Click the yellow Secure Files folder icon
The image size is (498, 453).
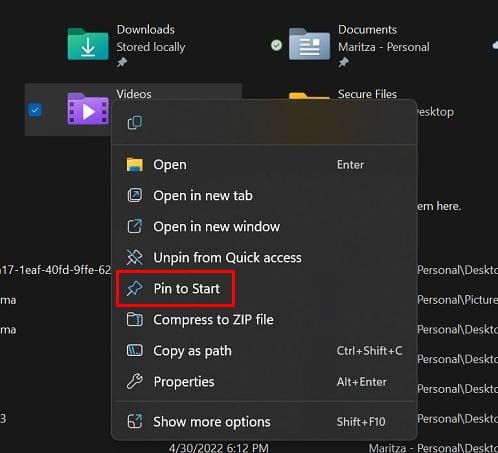coord(309,96)
